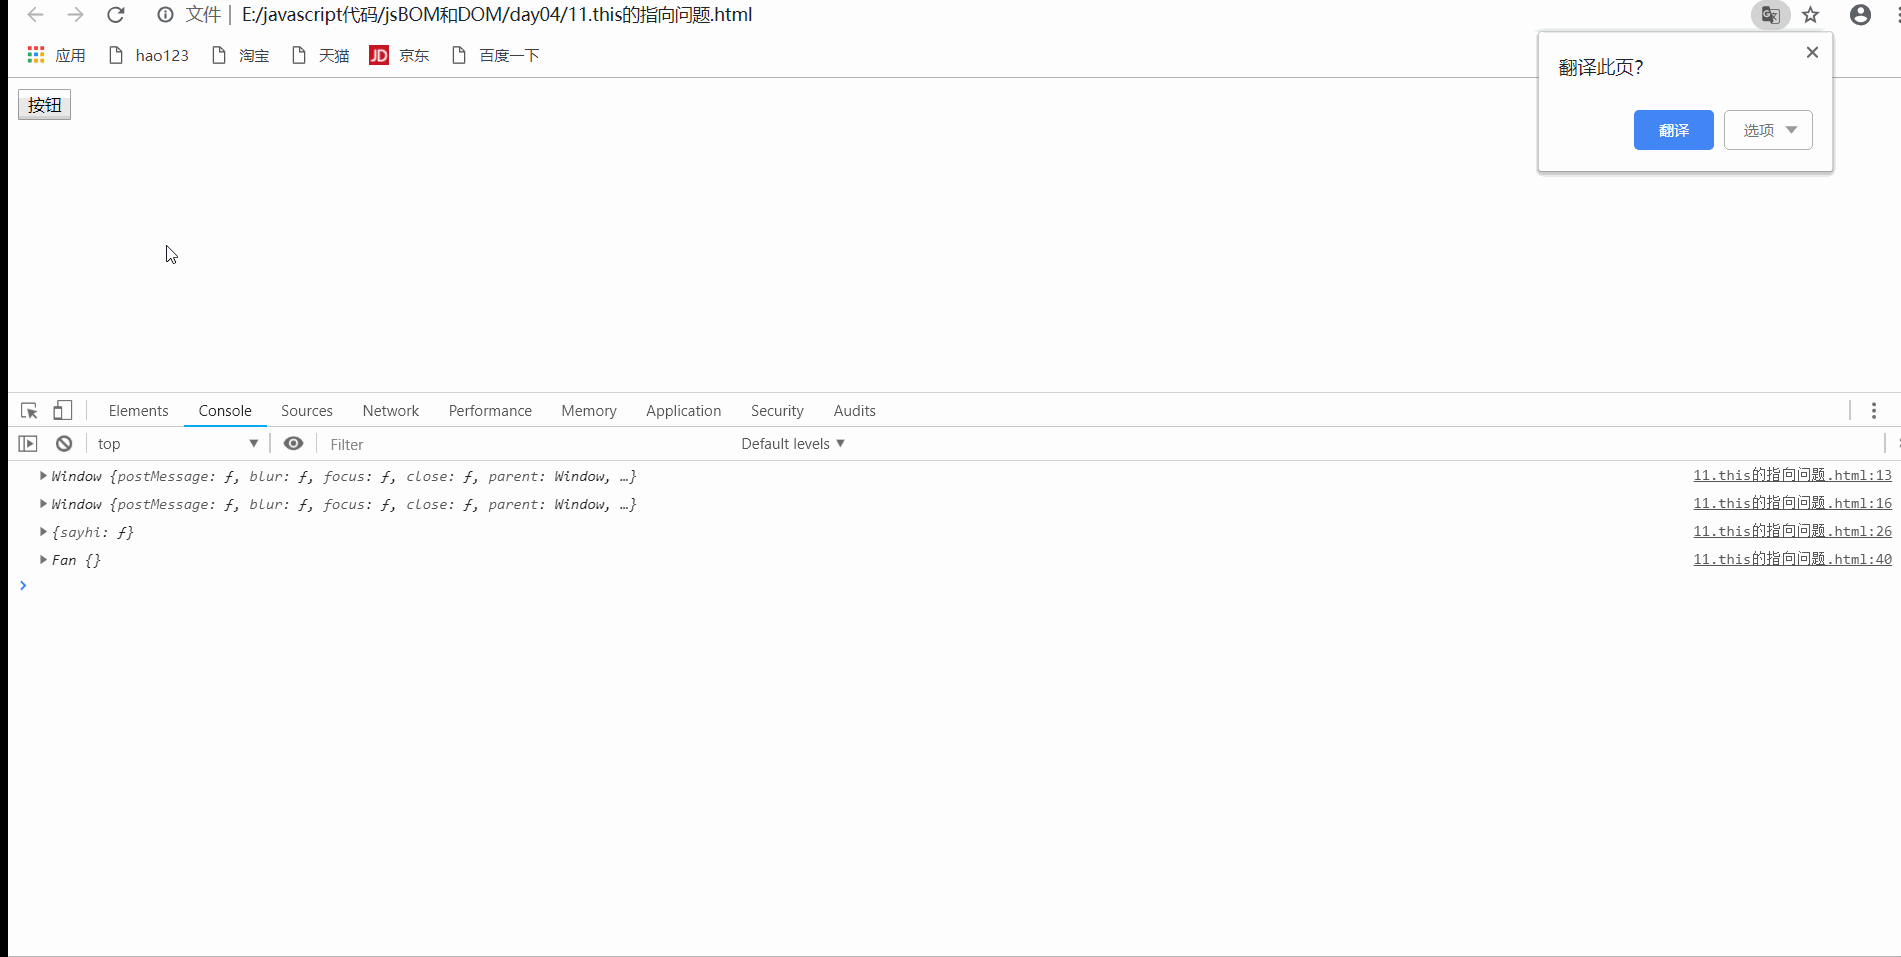Activate the inspect element picker tool
This screenshot has width=1901, height=957.
pos(29,411)
